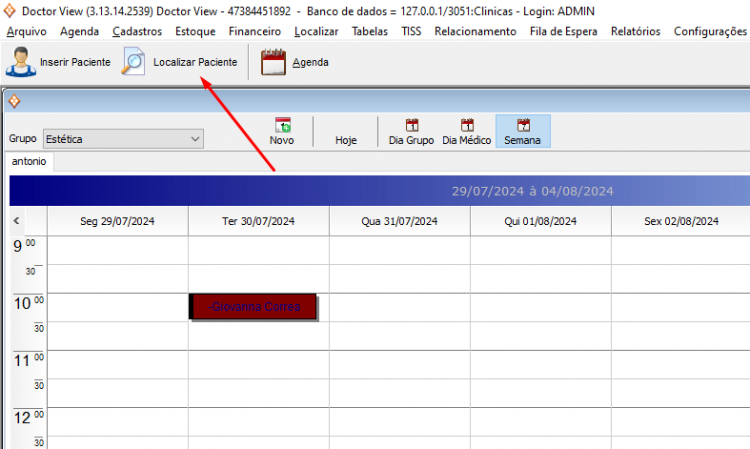This screenshot has height=449, width=750.
Task: Click the Novo appointment icon
Action: click(282, 125)
